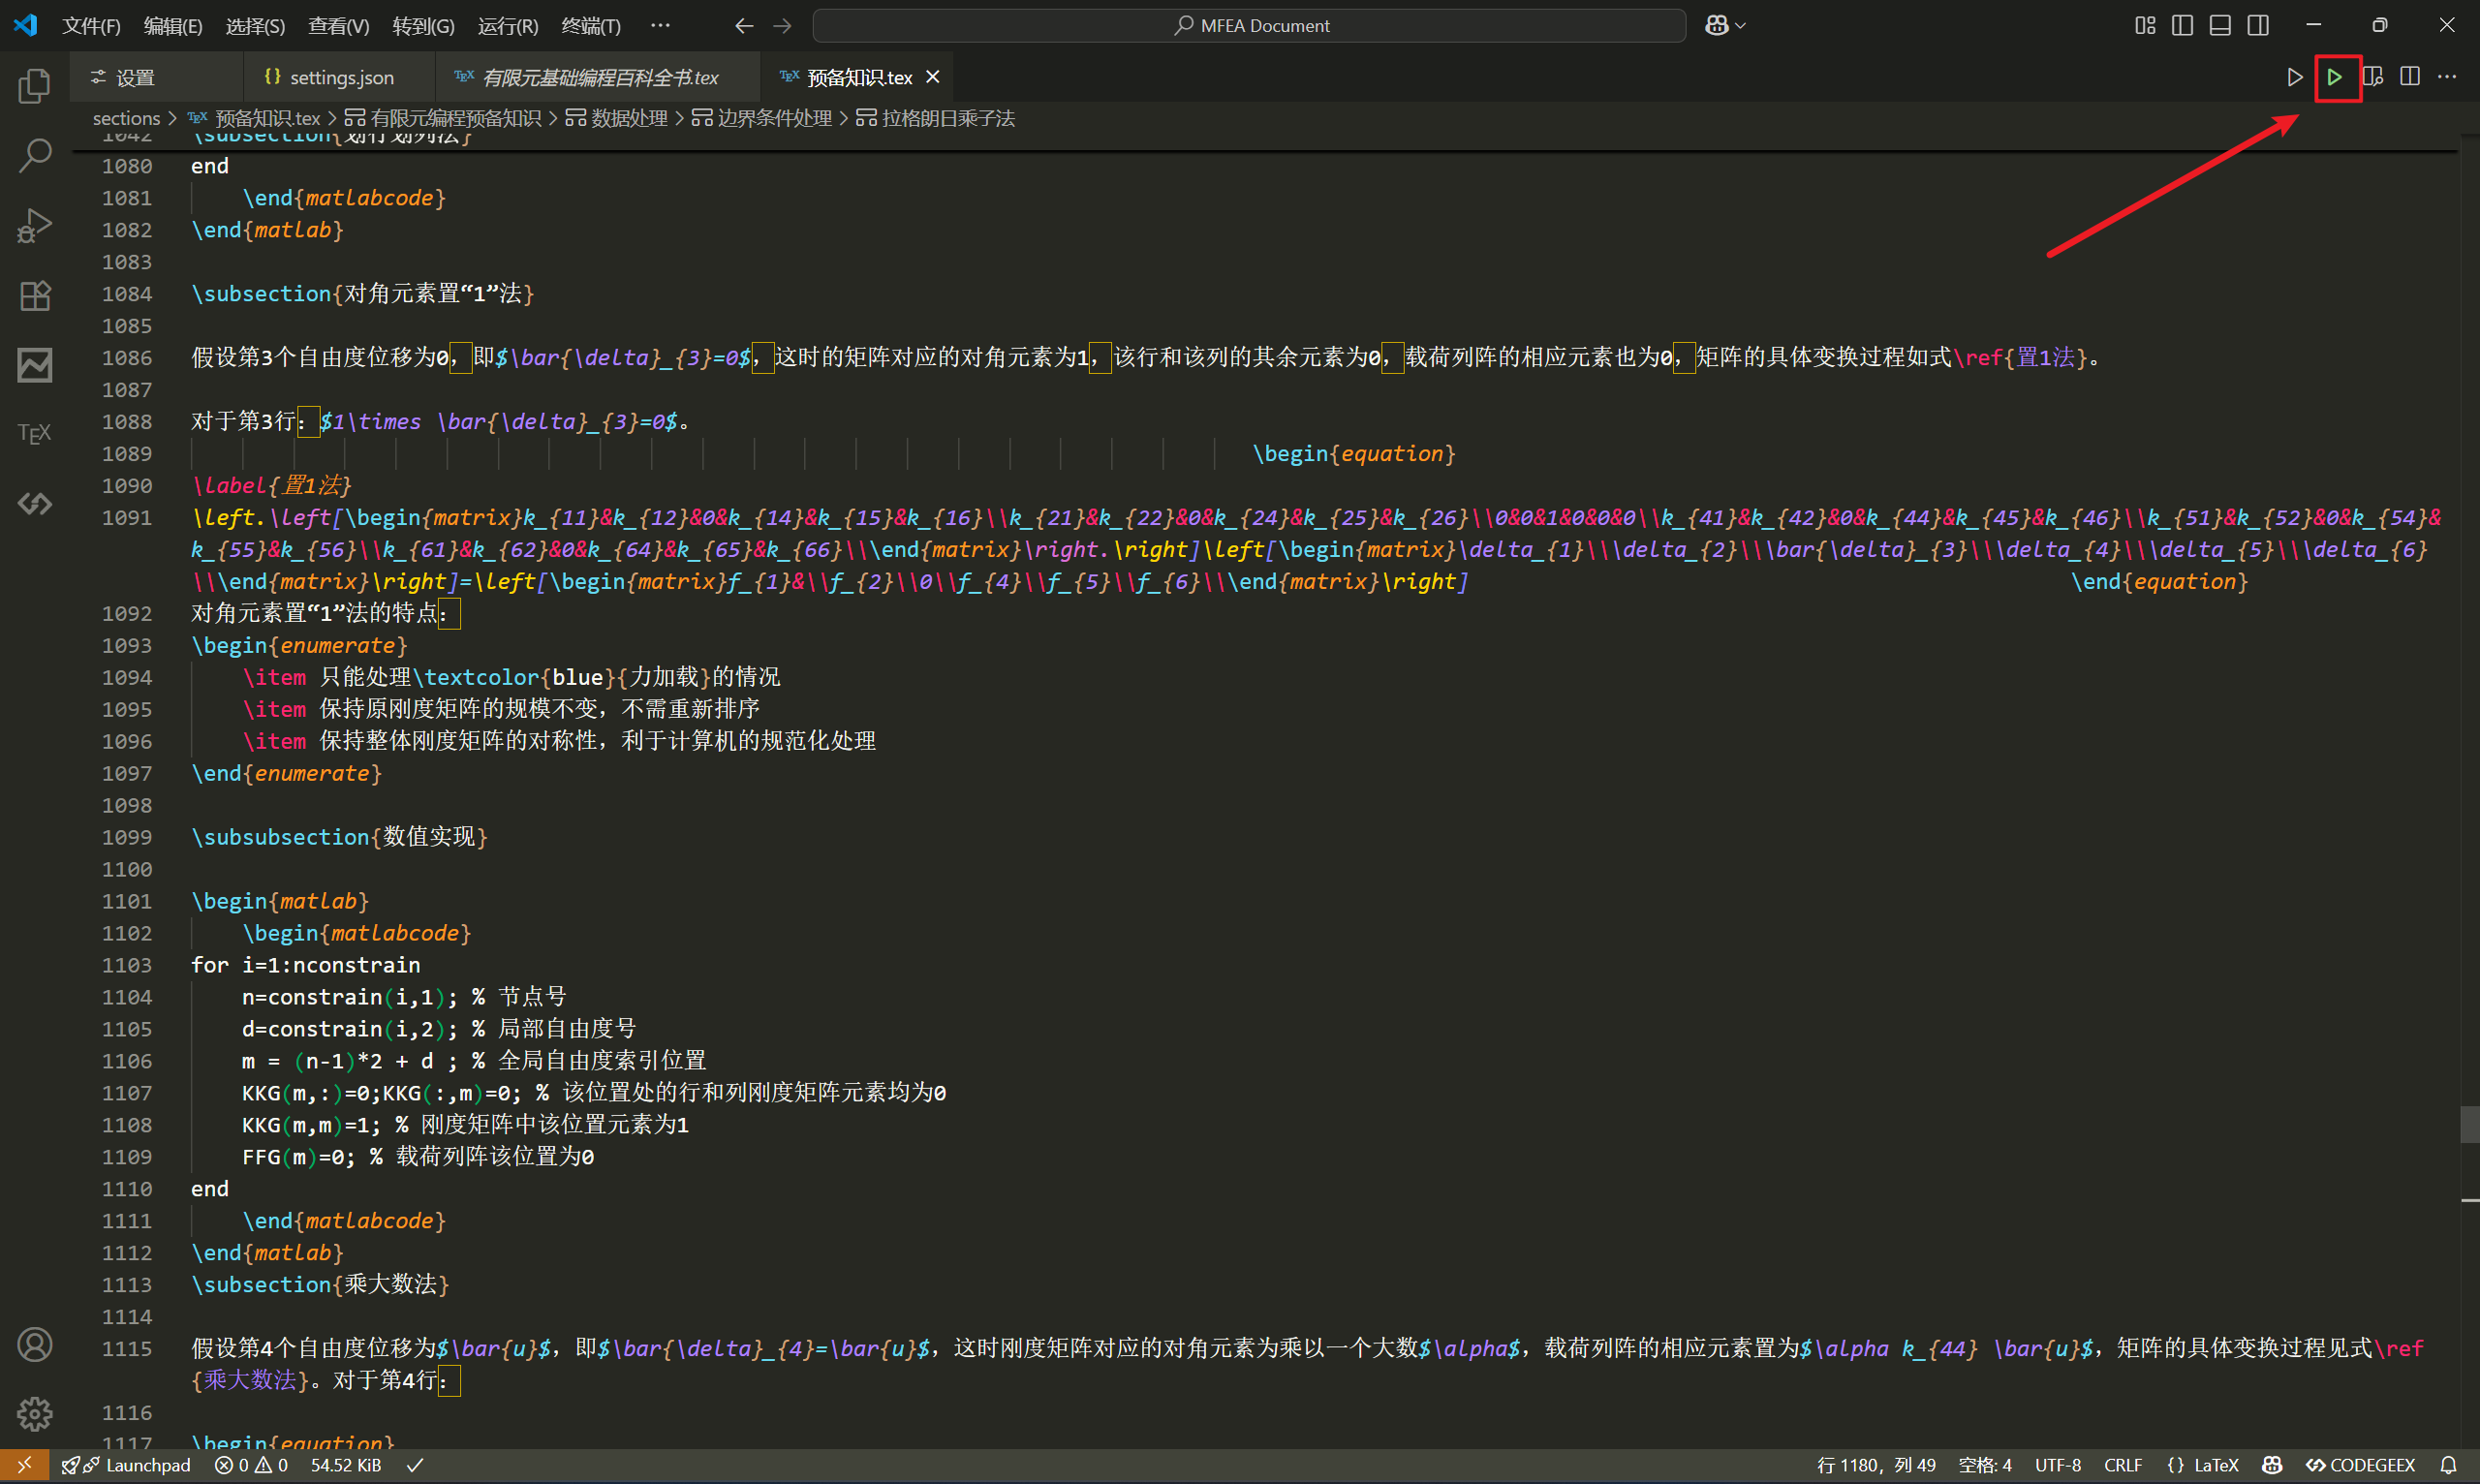Toggle the primary side bar layout button
2480x1484 pixels.
coord(2182,25)
